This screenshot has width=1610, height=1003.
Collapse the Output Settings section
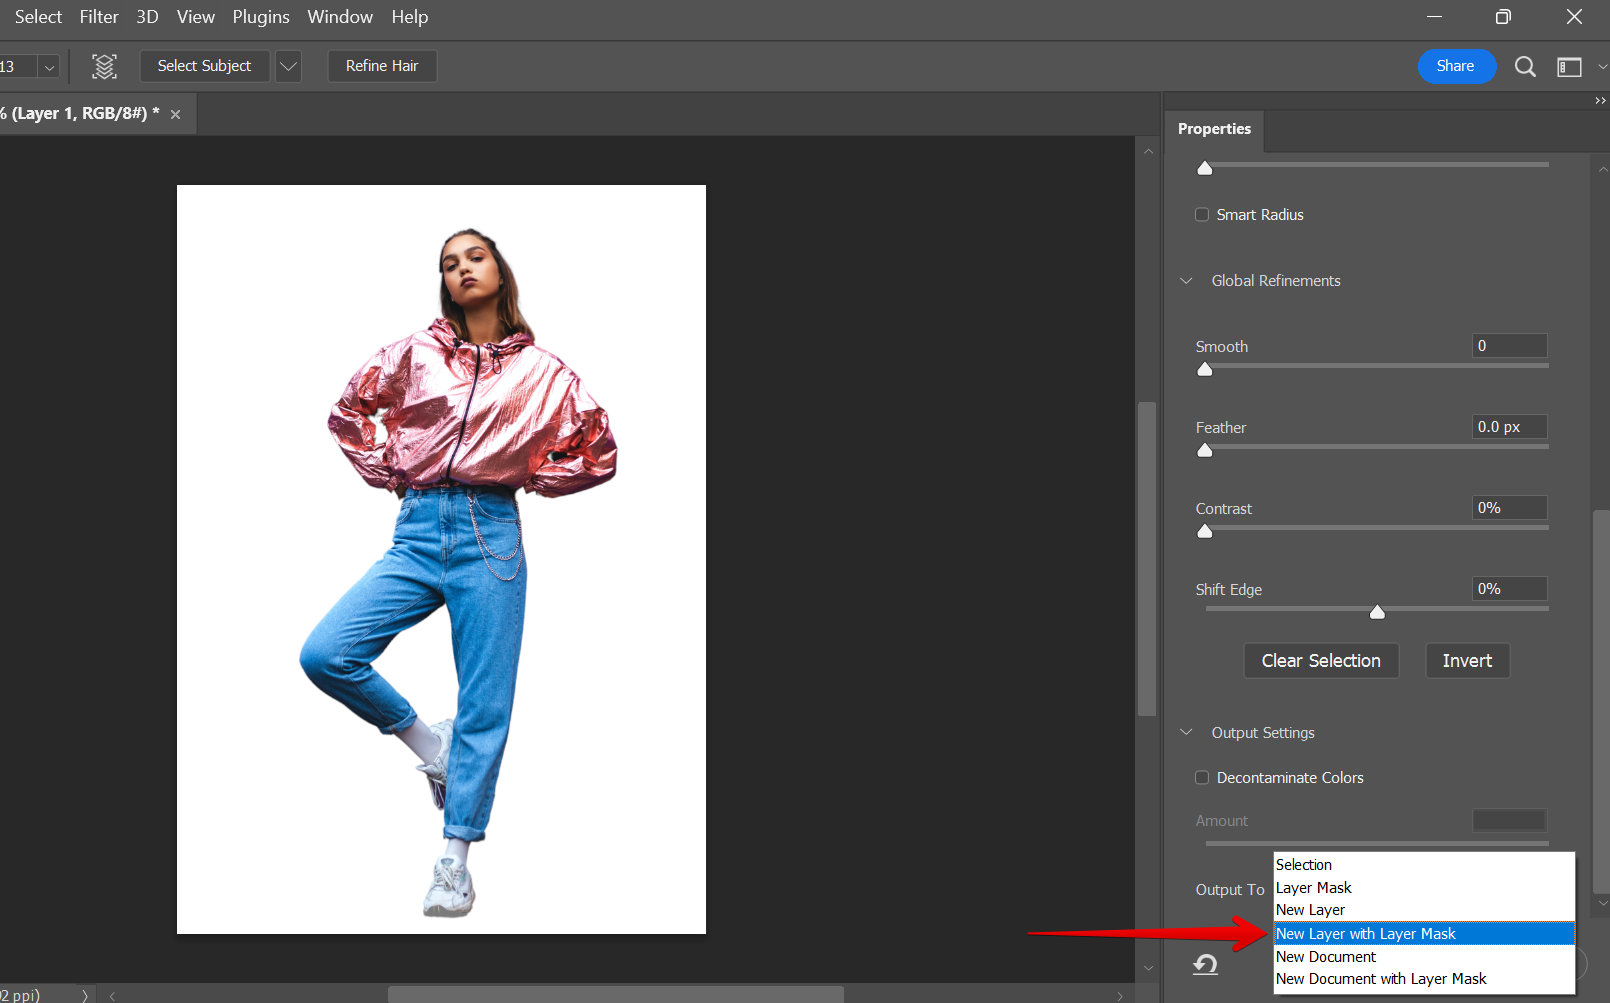1187,733
